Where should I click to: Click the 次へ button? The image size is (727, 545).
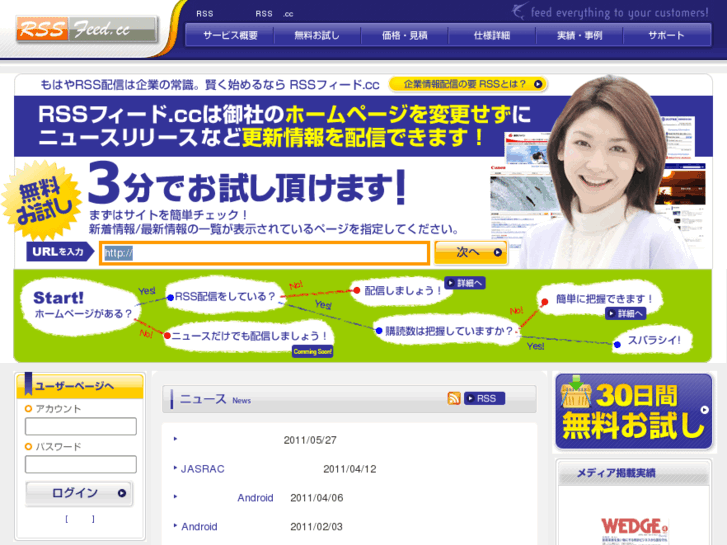(471, 252)
